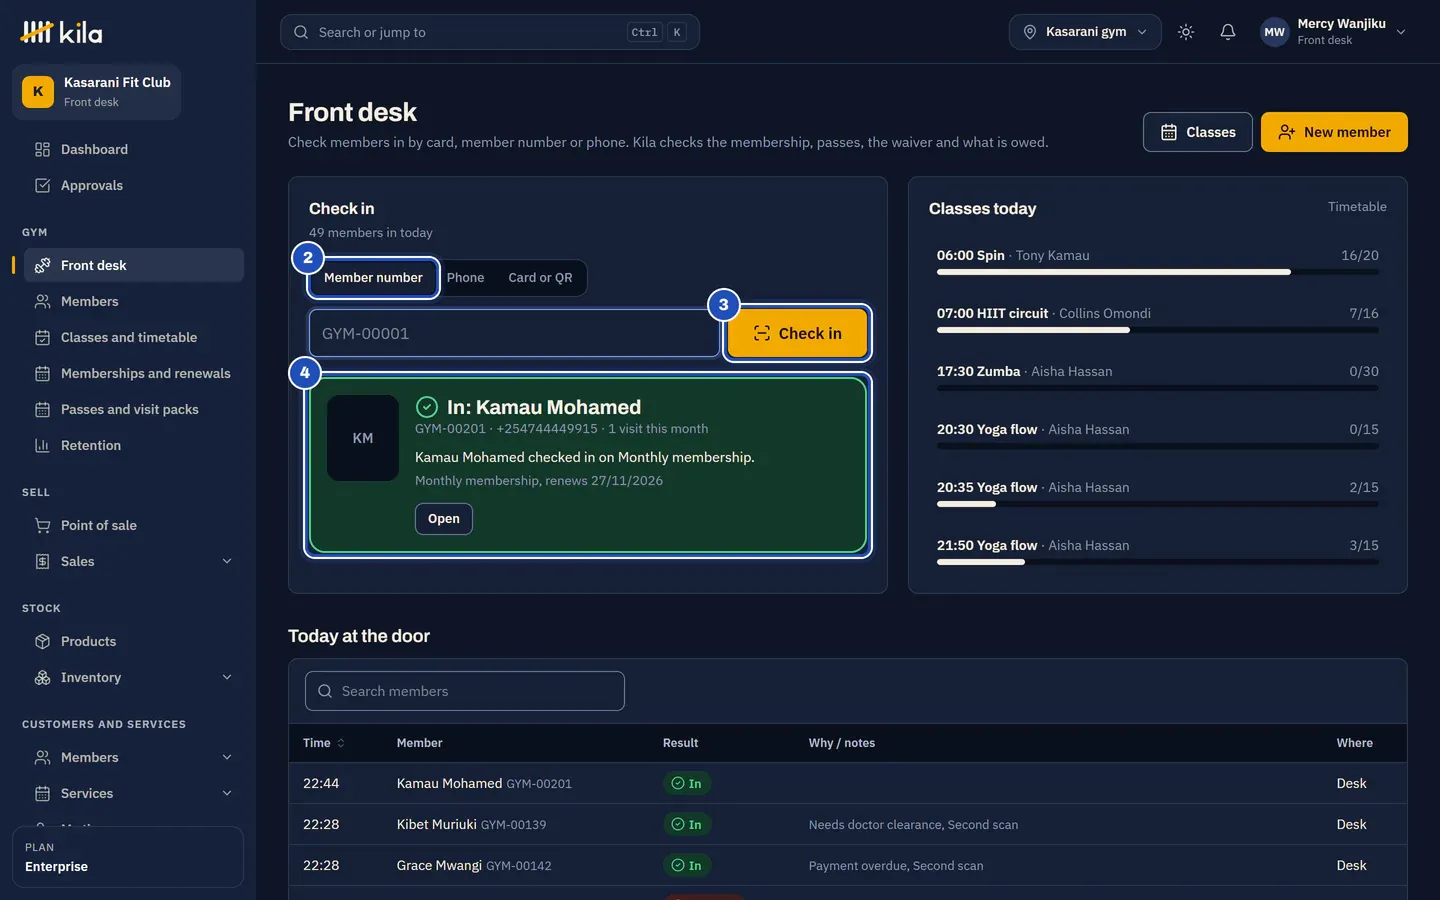Viewport: 1440px width, 900px height.
Task: Expand the Services sidebar group
Action: [x=227, y=793]
